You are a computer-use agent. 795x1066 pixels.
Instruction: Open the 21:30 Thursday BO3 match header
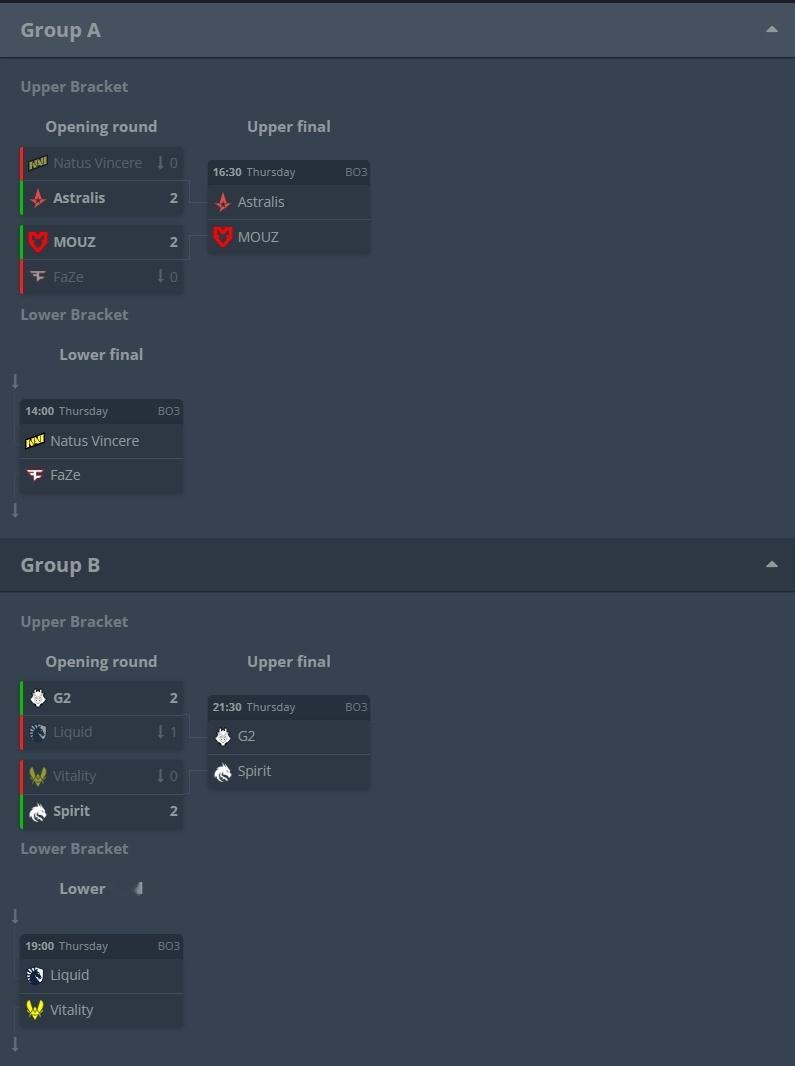pos(289,707)
